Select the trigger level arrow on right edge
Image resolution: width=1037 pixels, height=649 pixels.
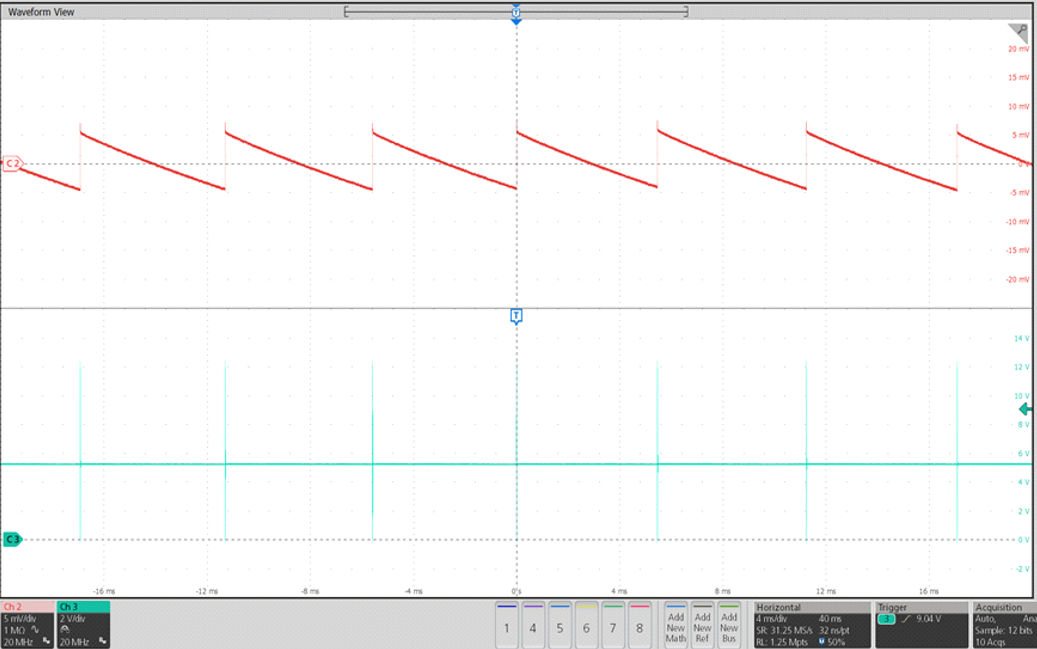[1025, 410]
